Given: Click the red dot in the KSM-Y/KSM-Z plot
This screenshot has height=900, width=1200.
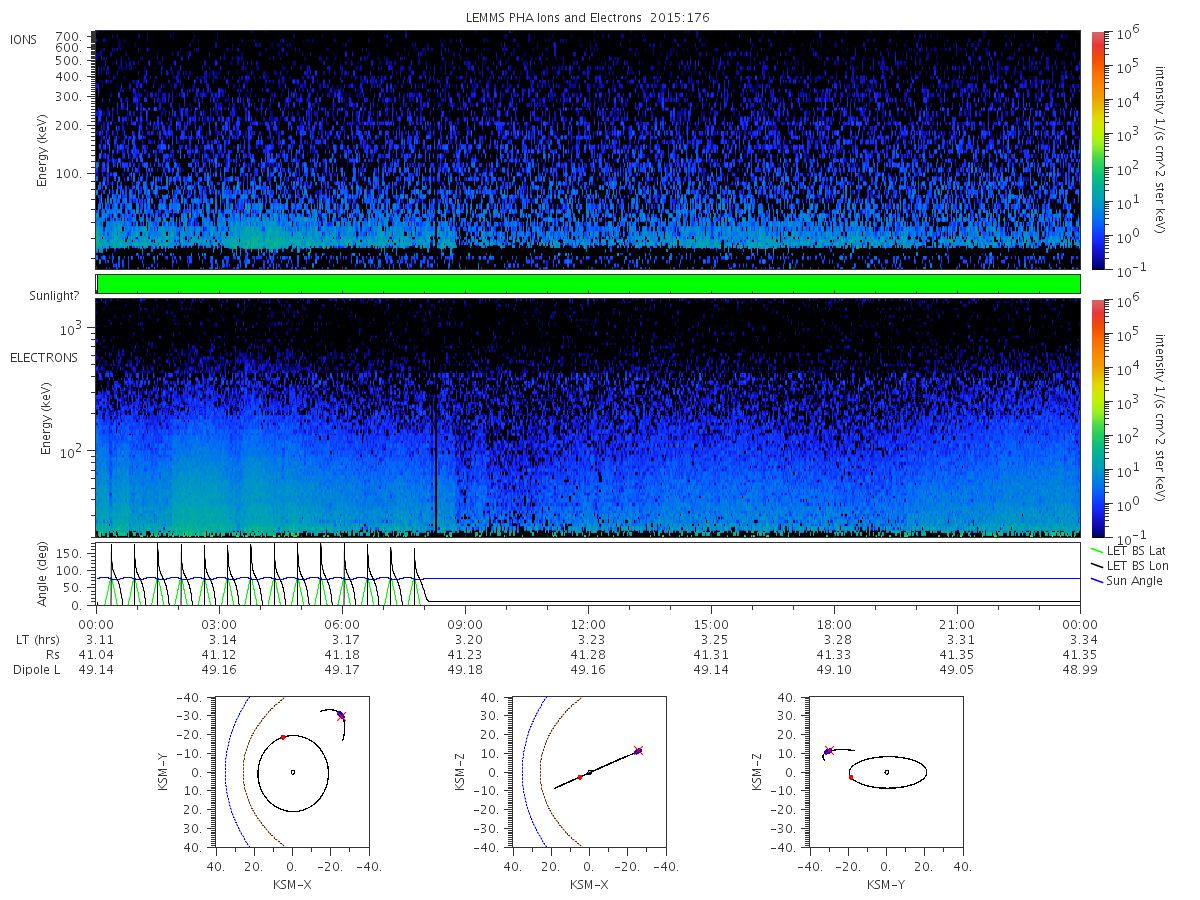Looking at the screenshot, I should coord(851,777).
